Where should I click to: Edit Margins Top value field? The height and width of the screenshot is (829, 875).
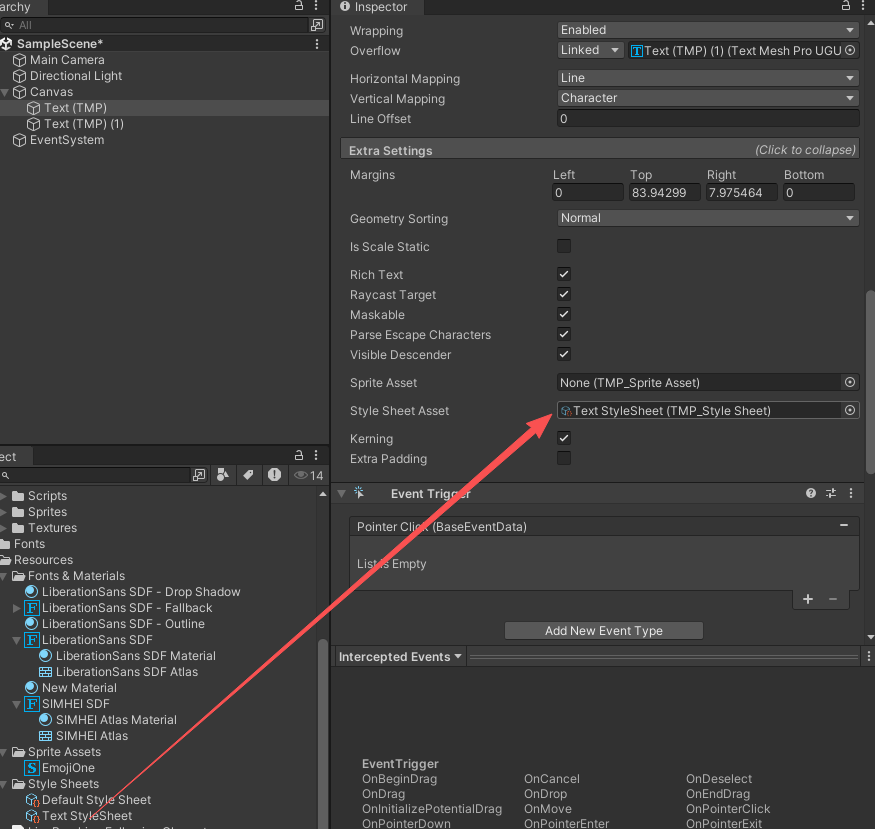[664, 192]
